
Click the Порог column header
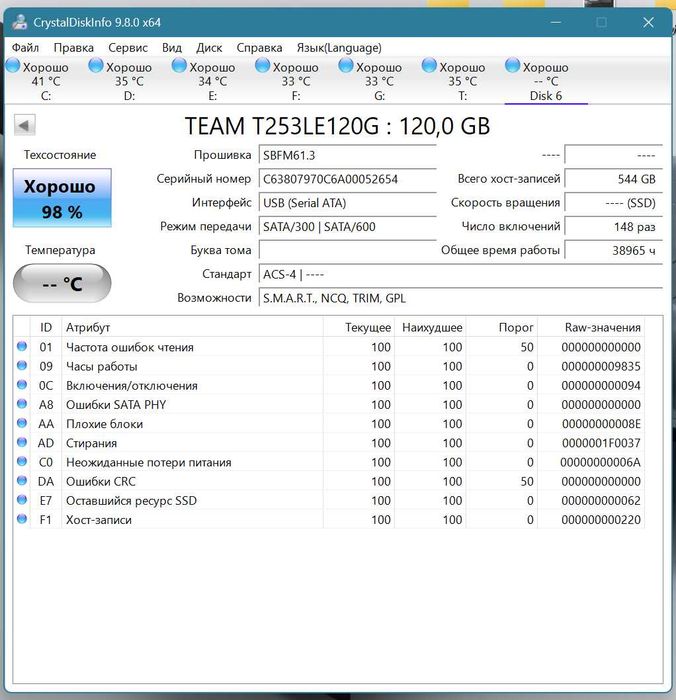tap(502, 327)
